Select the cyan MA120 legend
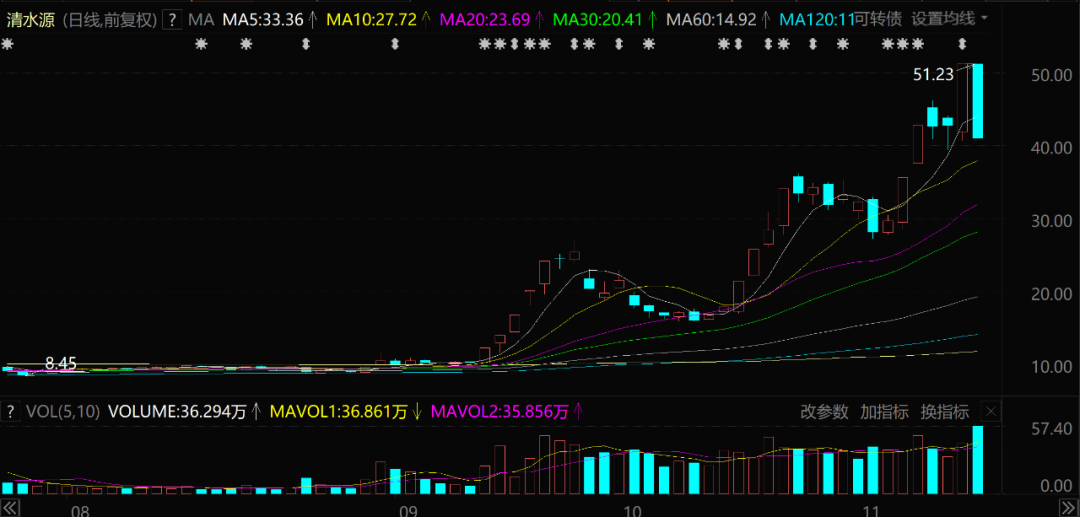 point(816,19)
